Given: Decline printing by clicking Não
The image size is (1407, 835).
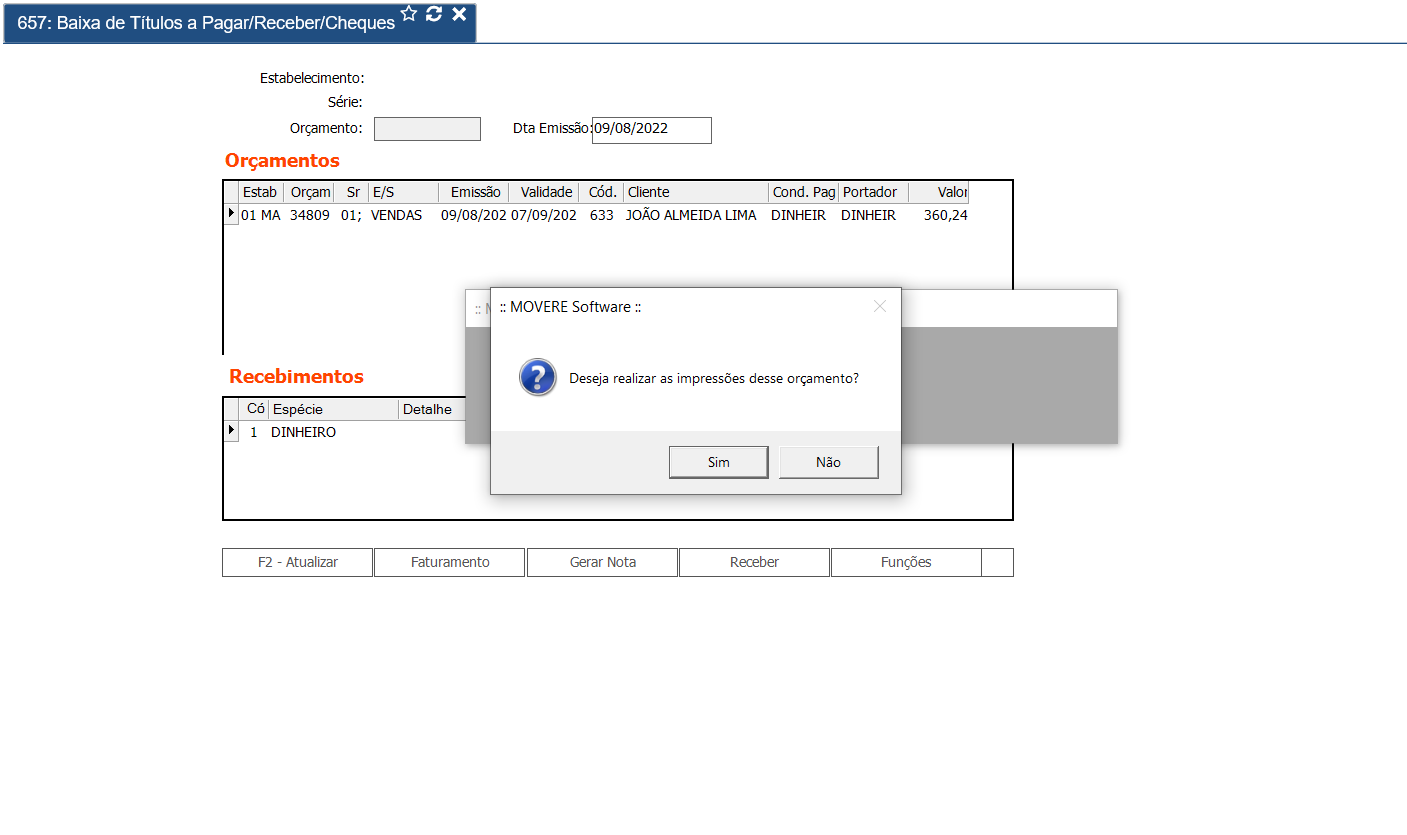Looking at the screenshot, I should click(829, 462).
